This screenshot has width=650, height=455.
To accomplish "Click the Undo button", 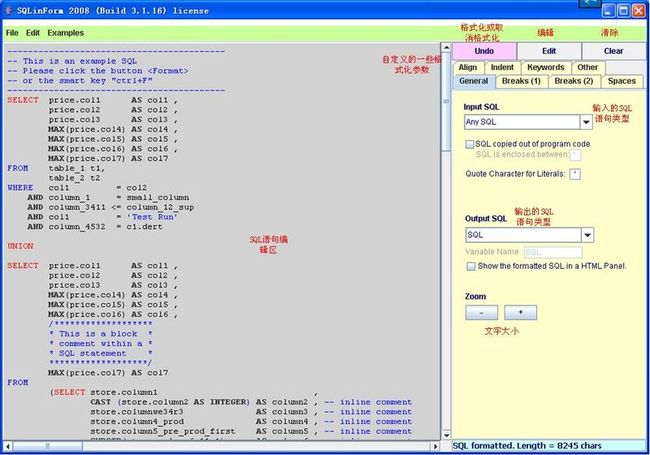I will coord(484,51).
